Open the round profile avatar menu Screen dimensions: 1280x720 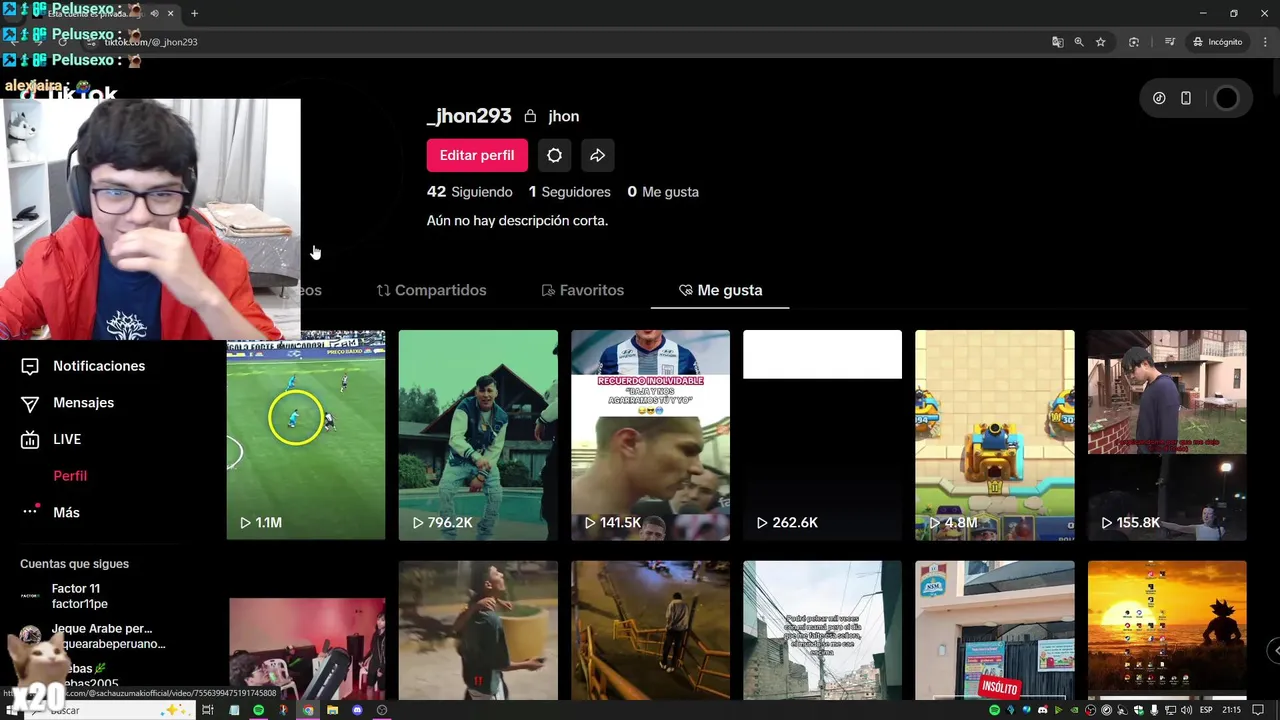[x=1226, y=98]
